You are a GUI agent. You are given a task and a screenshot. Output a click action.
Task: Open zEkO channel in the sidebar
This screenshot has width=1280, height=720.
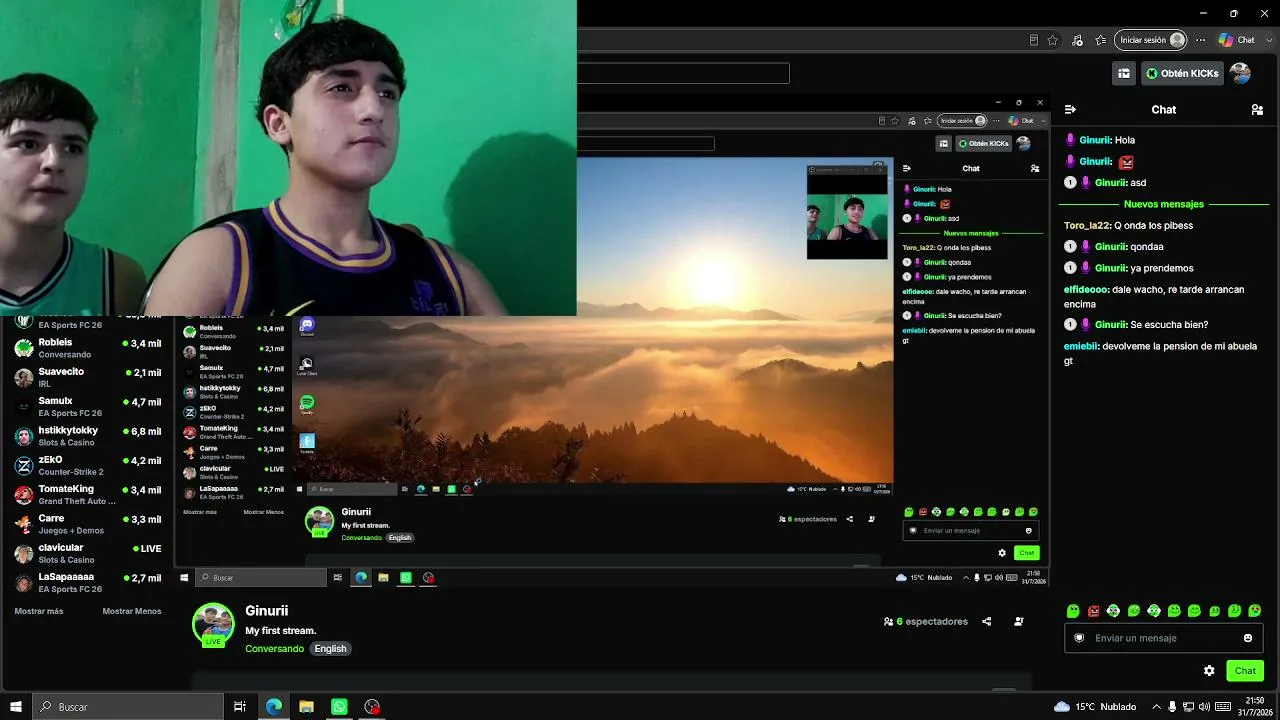pos(87,465)
